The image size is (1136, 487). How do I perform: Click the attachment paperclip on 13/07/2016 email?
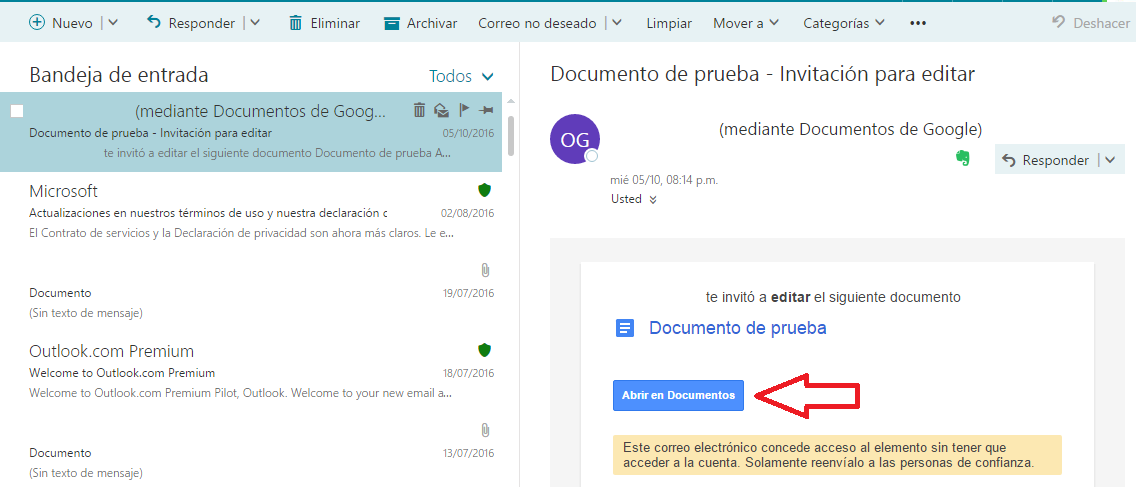(x=485, y=430)
